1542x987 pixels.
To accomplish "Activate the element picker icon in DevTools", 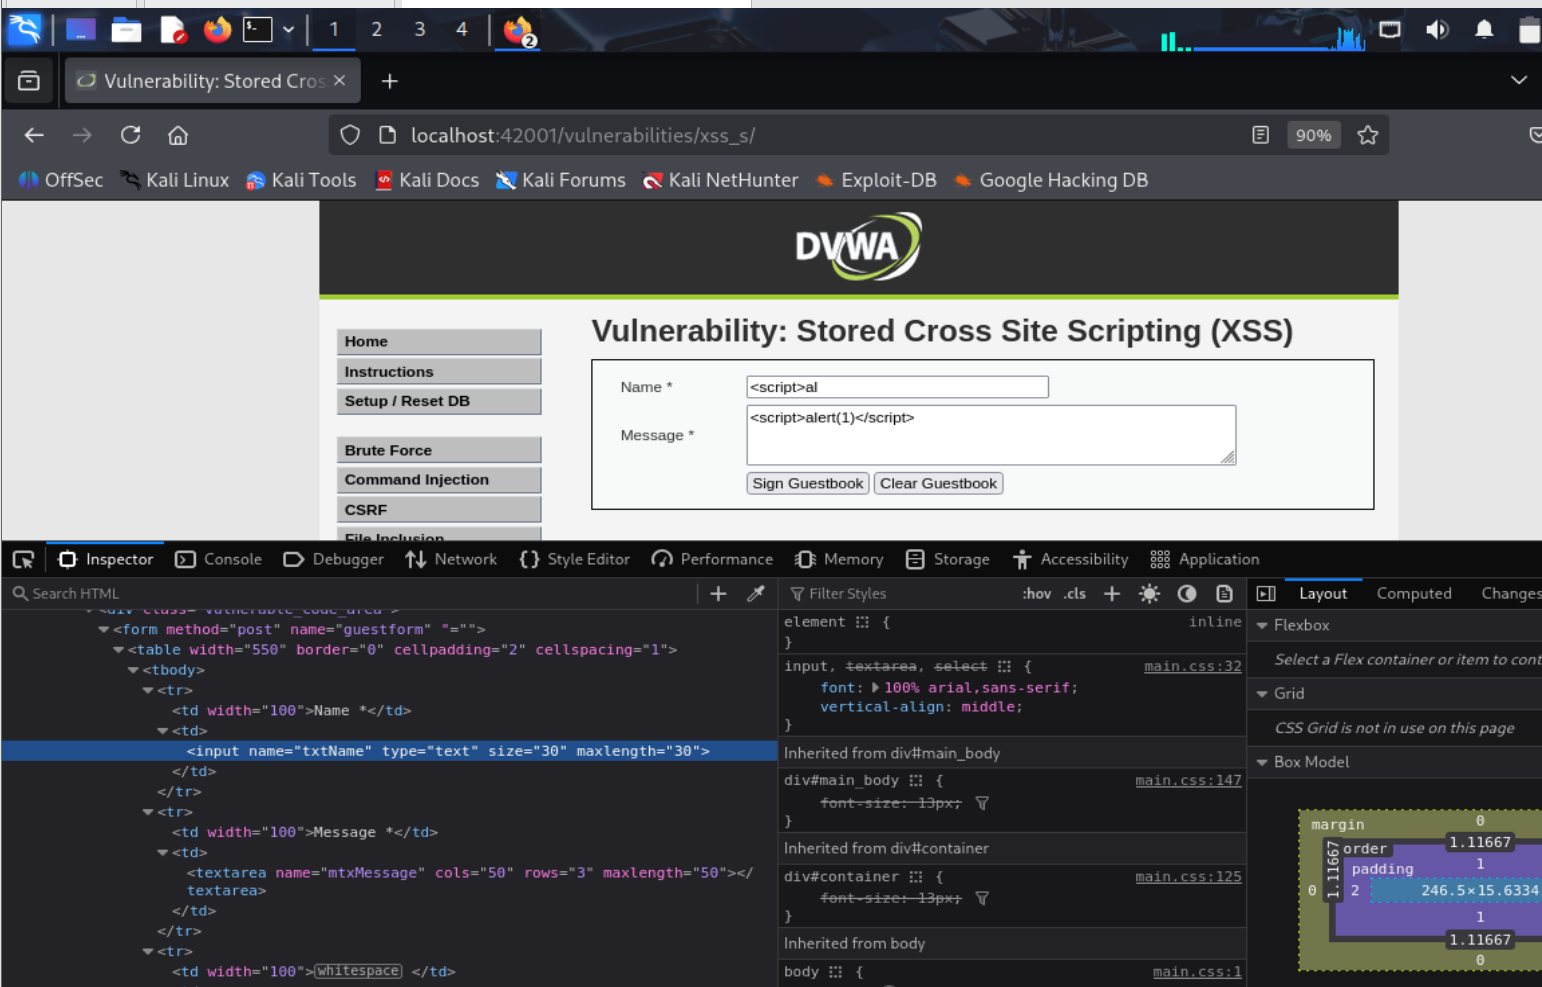I will pyautogui.click(x=23, y=560).
